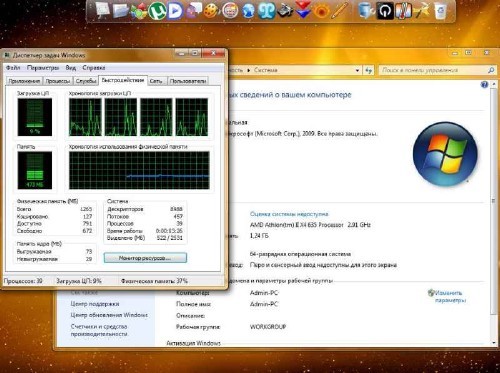Click the physical memory usage history graph
The image size is (500, 373).
(139, 170)
